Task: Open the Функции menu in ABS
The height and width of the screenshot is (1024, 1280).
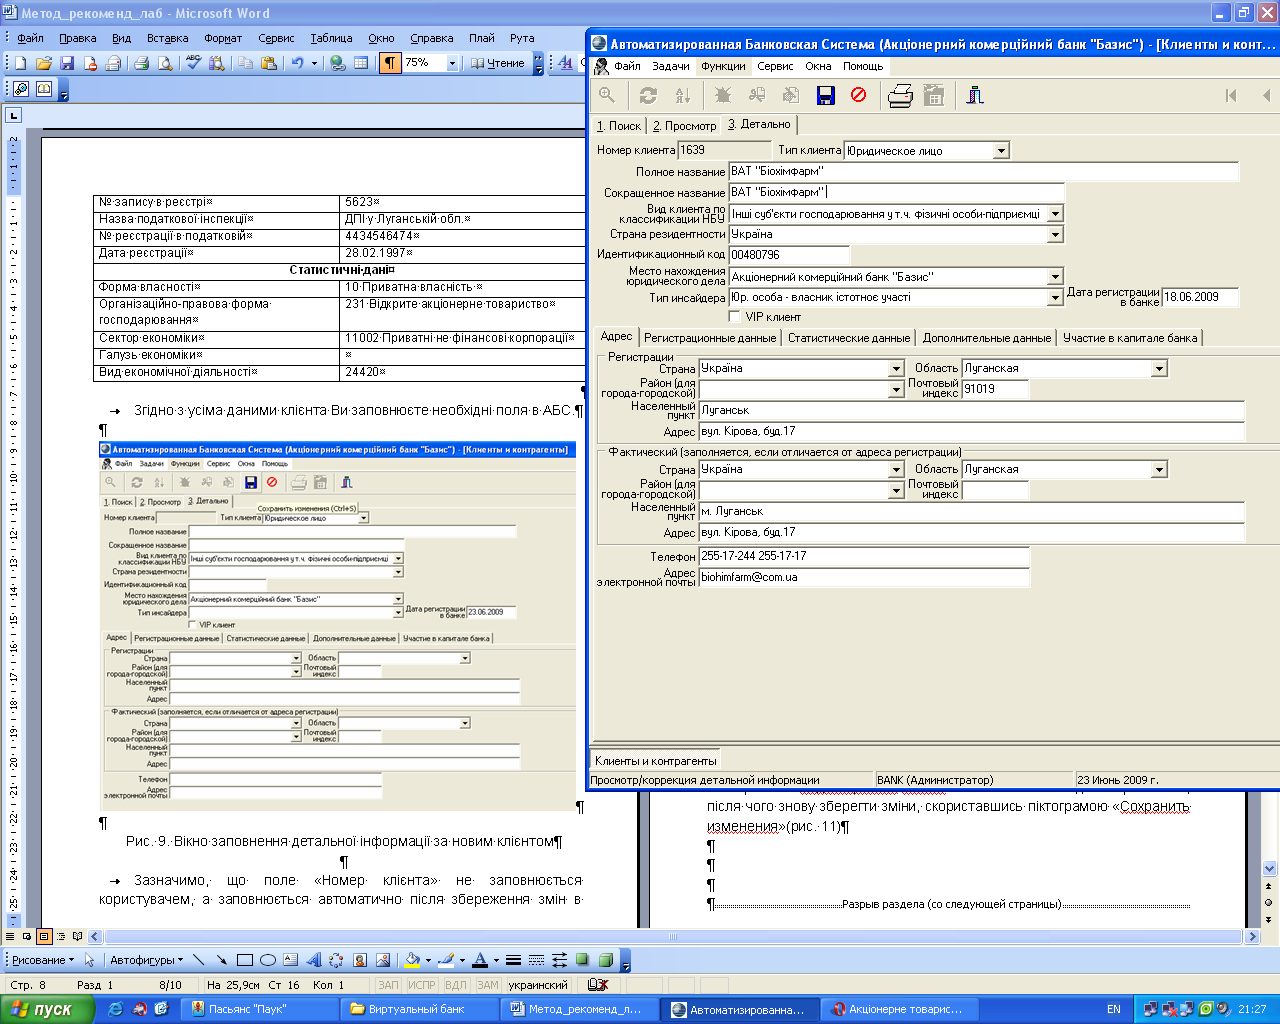Action: 723,66
